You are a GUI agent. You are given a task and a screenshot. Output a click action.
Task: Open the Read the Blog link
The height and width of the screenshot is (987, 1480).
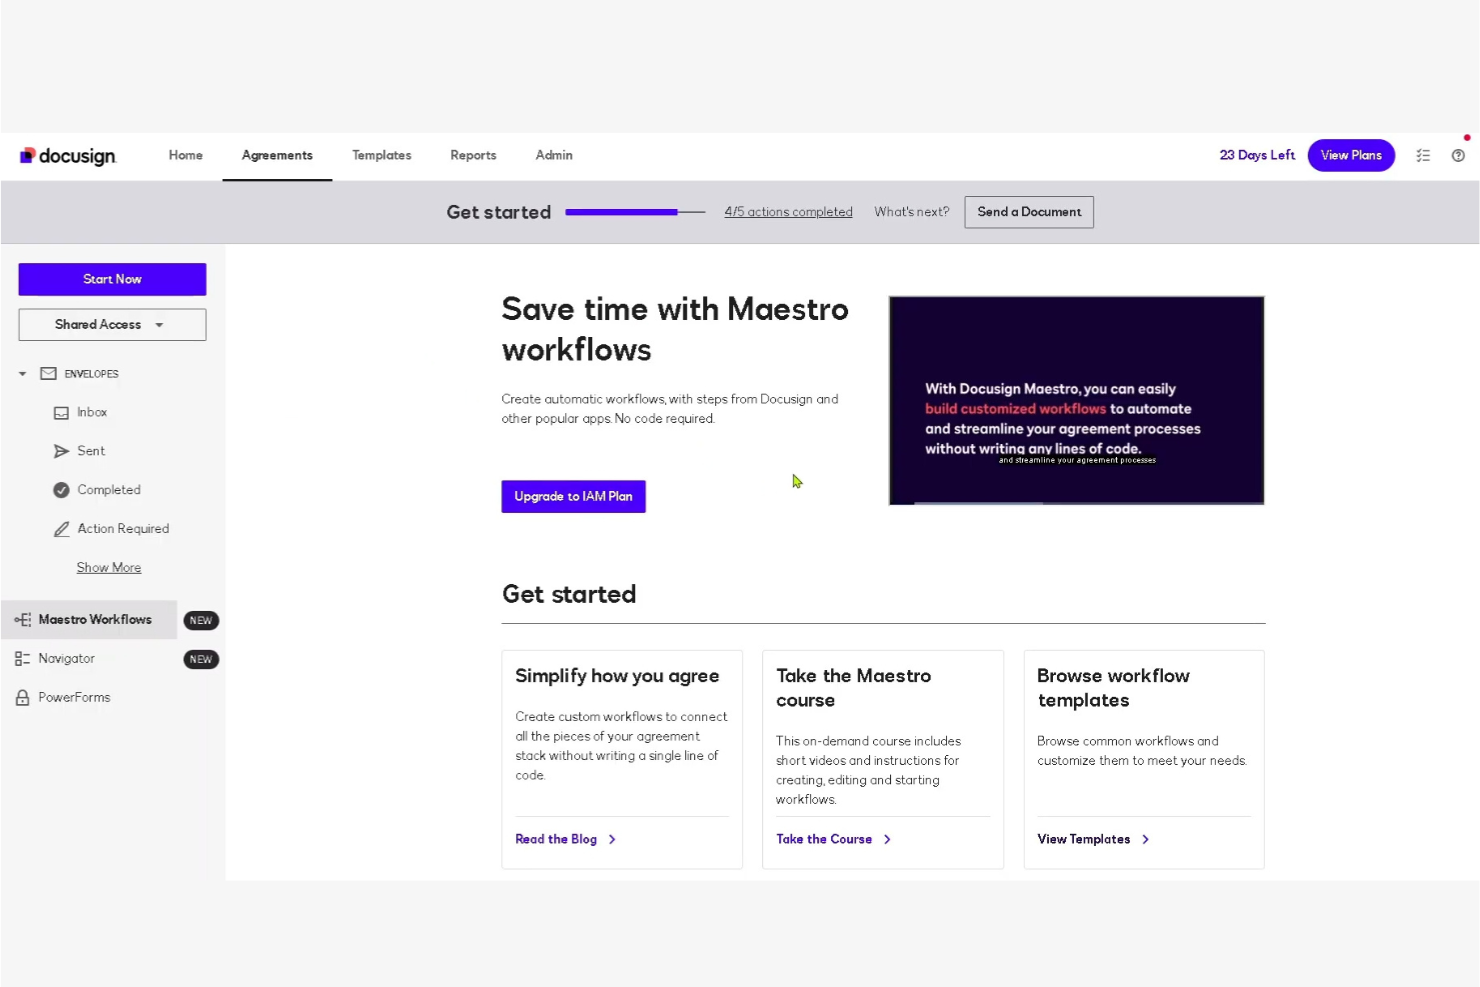pos(556,840)
